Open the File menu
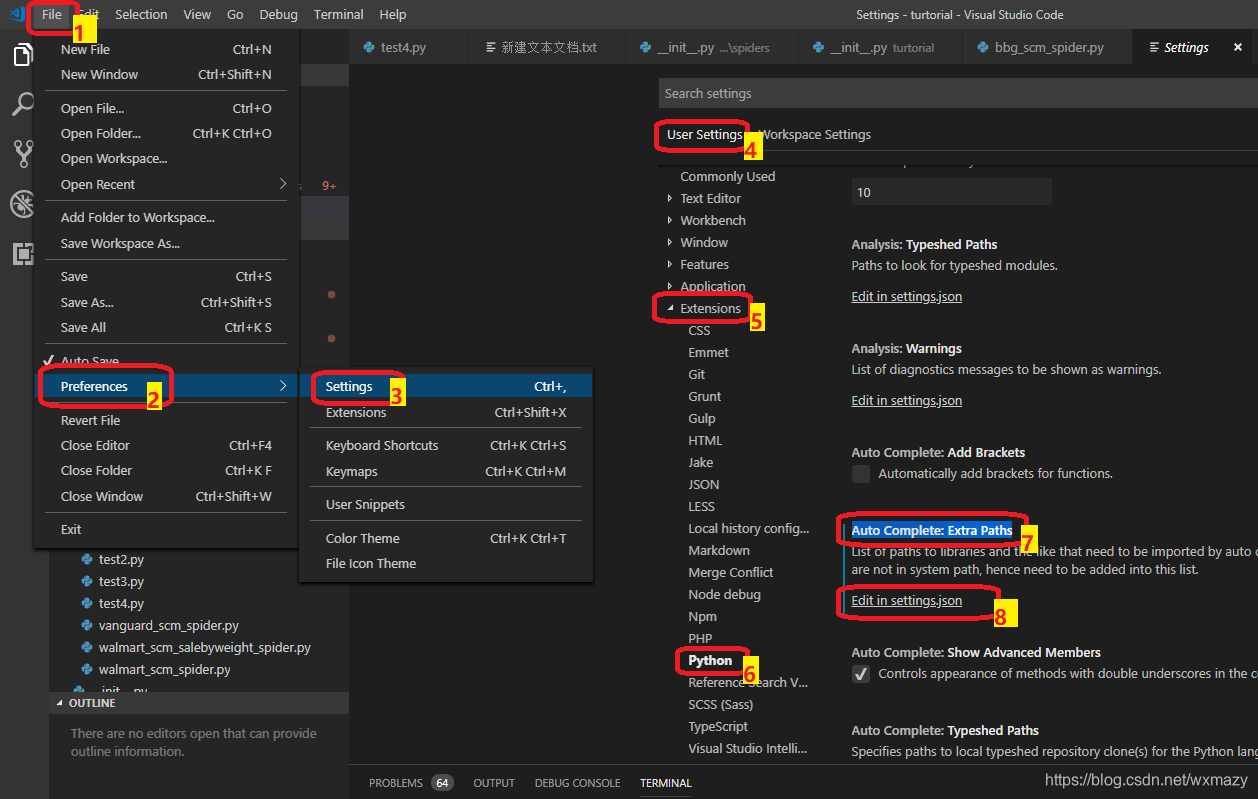 click(52, 15)
